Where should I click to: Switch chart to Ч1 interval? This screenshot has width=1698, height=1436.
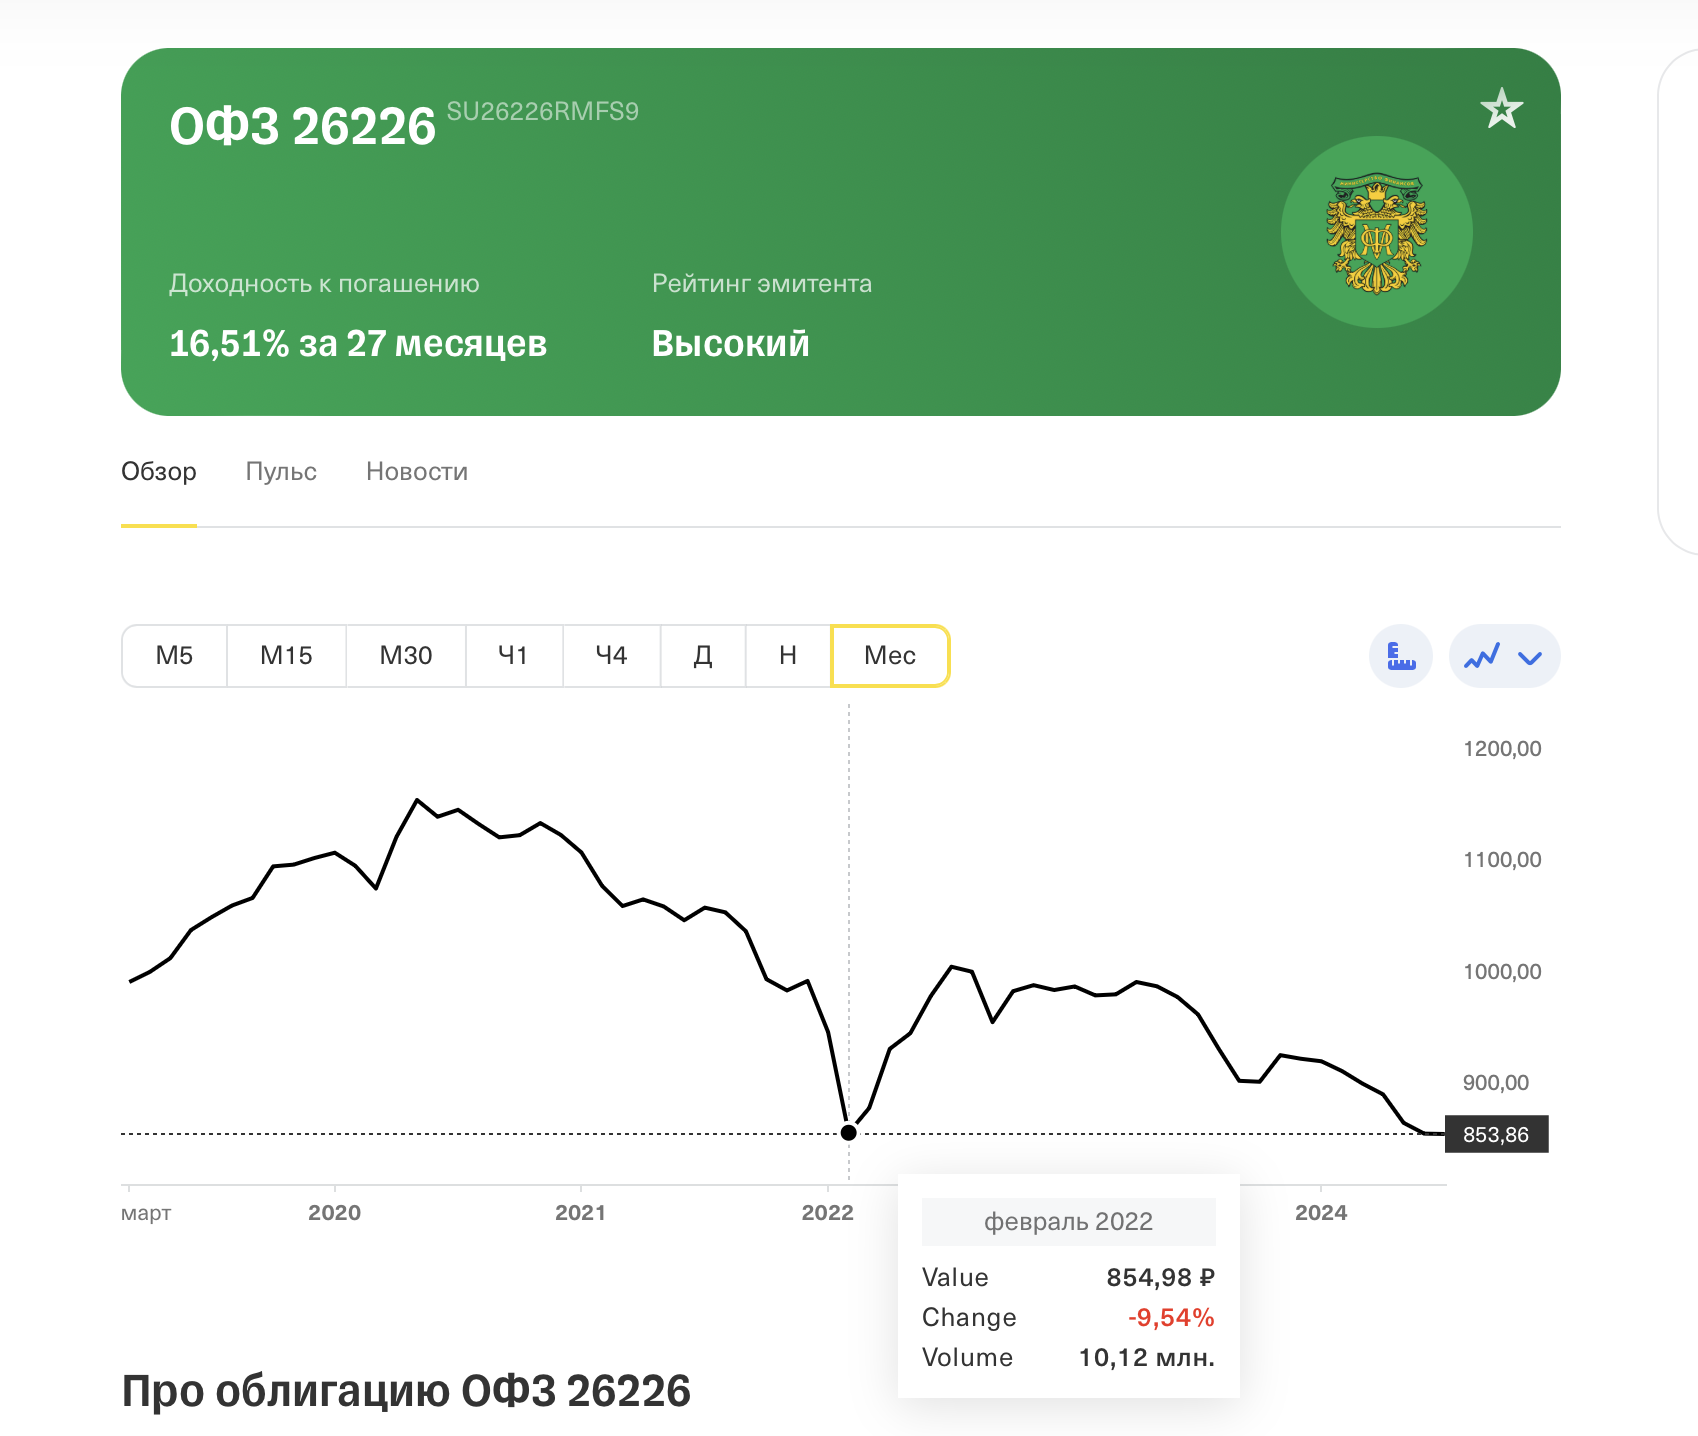tap(513, 656)
